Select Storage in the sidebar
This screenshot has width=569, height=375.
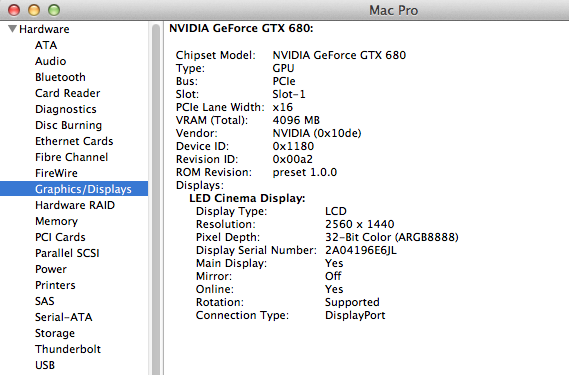[55, 333]
